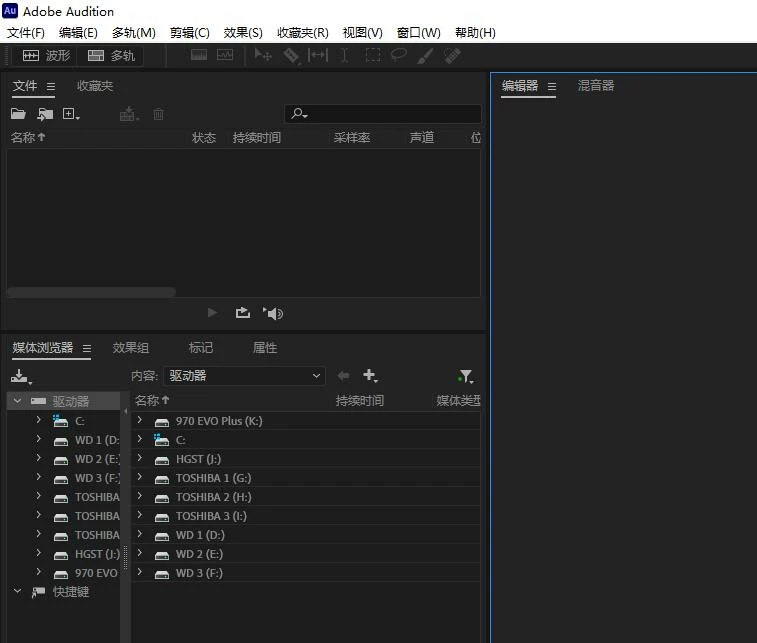The height and width of the screenshot is (643, 757).
Task: Click the media browser import icon
Action: click(x=21, y=376)
